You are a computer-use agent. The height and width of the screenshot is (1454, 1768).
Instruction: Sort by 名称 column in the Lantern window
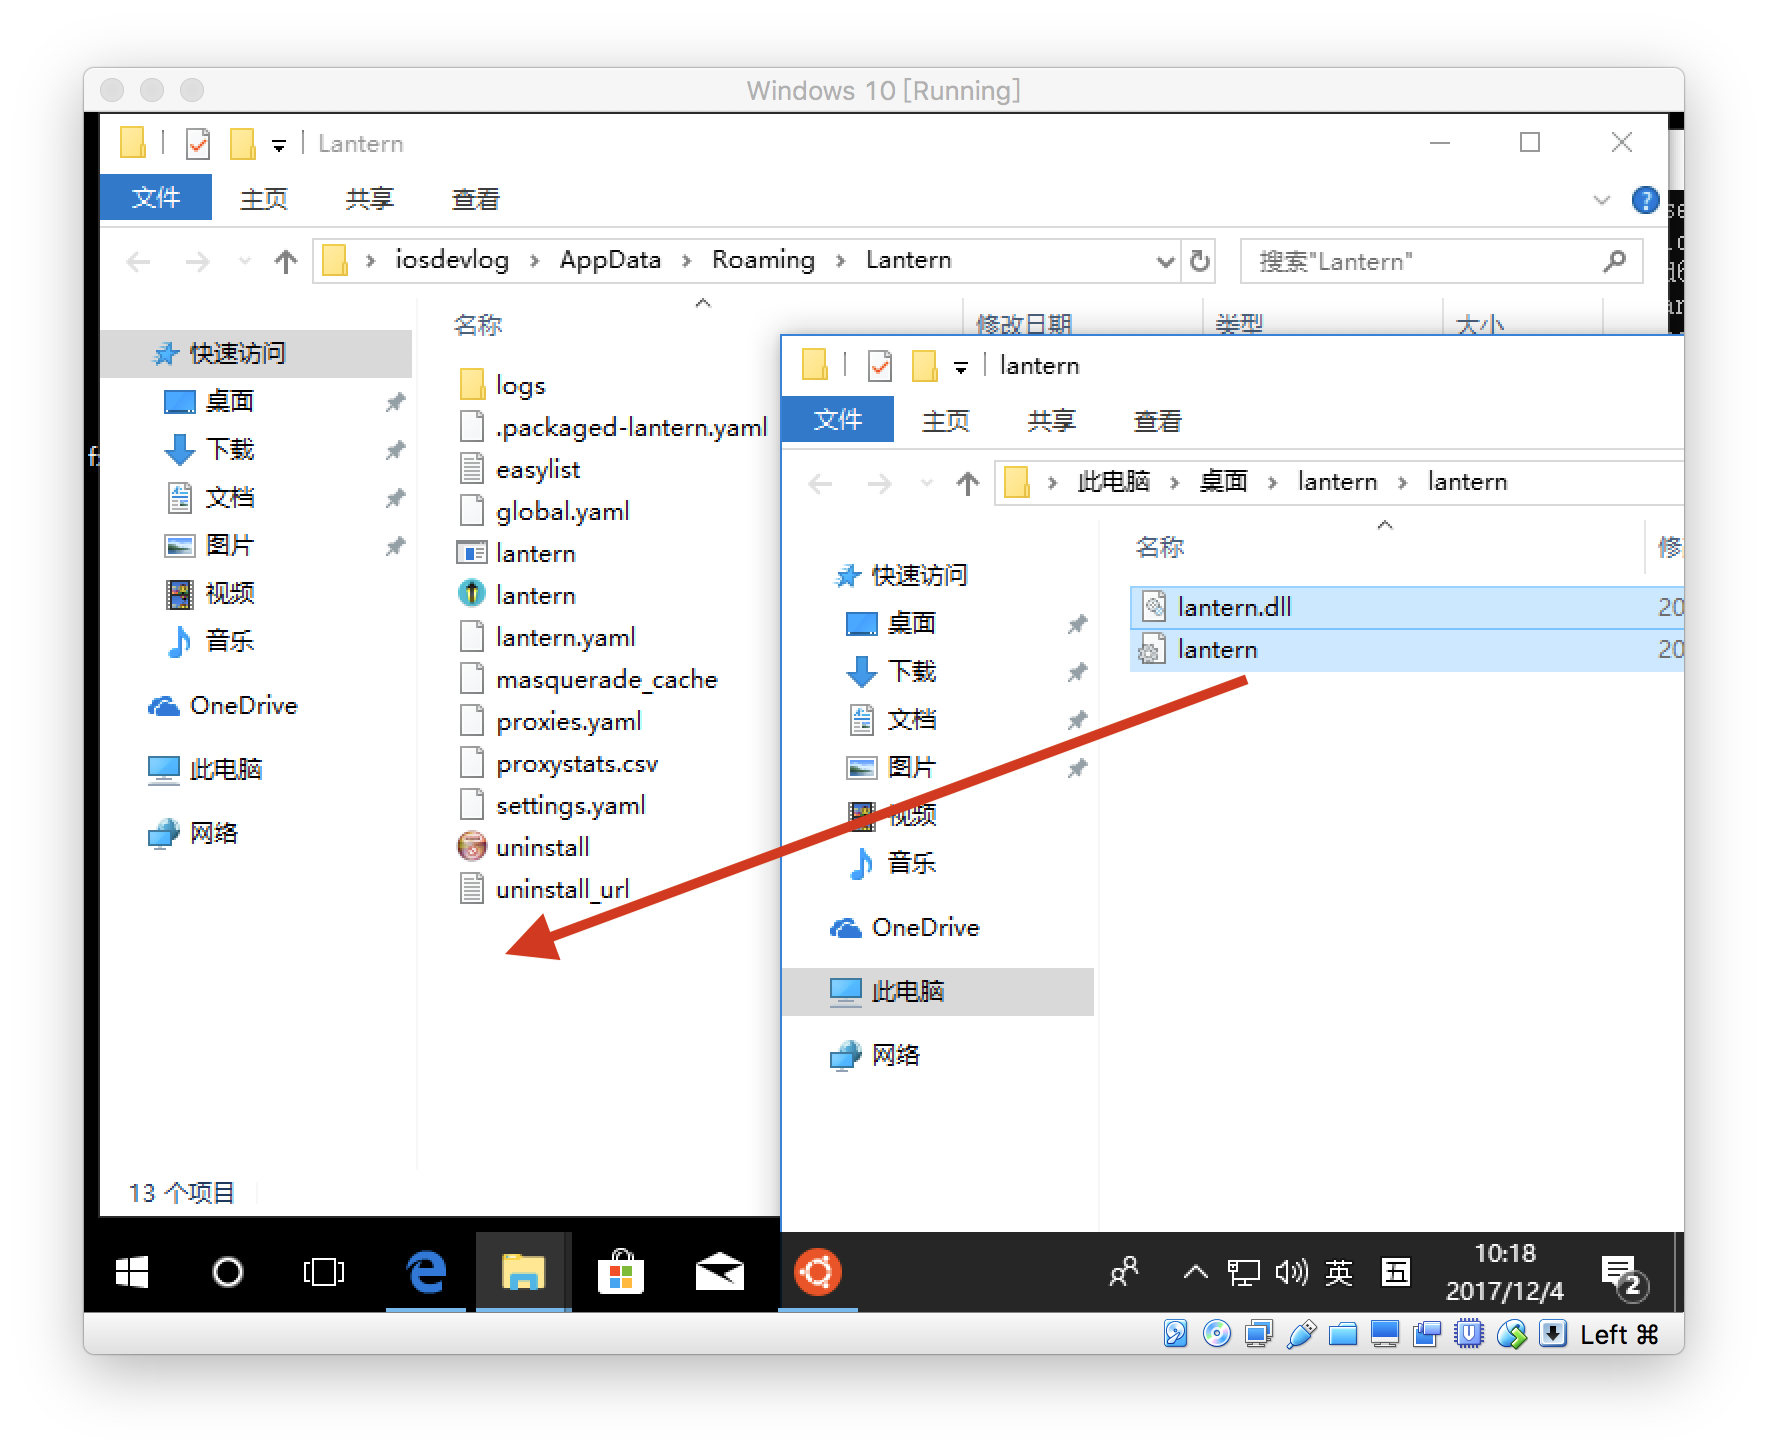pyautogui.click(x=478, y=325)
